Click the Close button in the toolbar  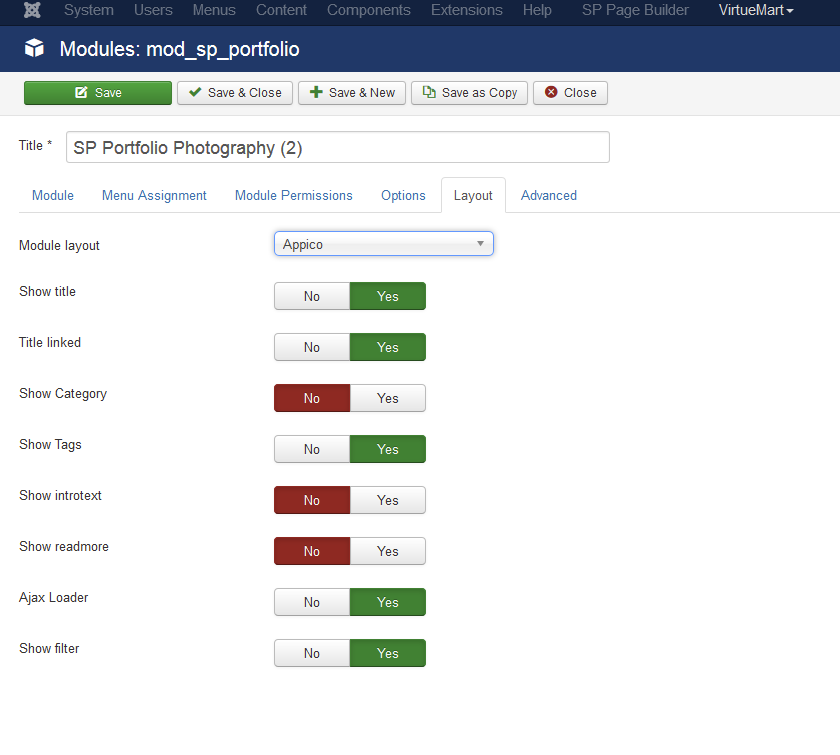[x=570, y=93]
